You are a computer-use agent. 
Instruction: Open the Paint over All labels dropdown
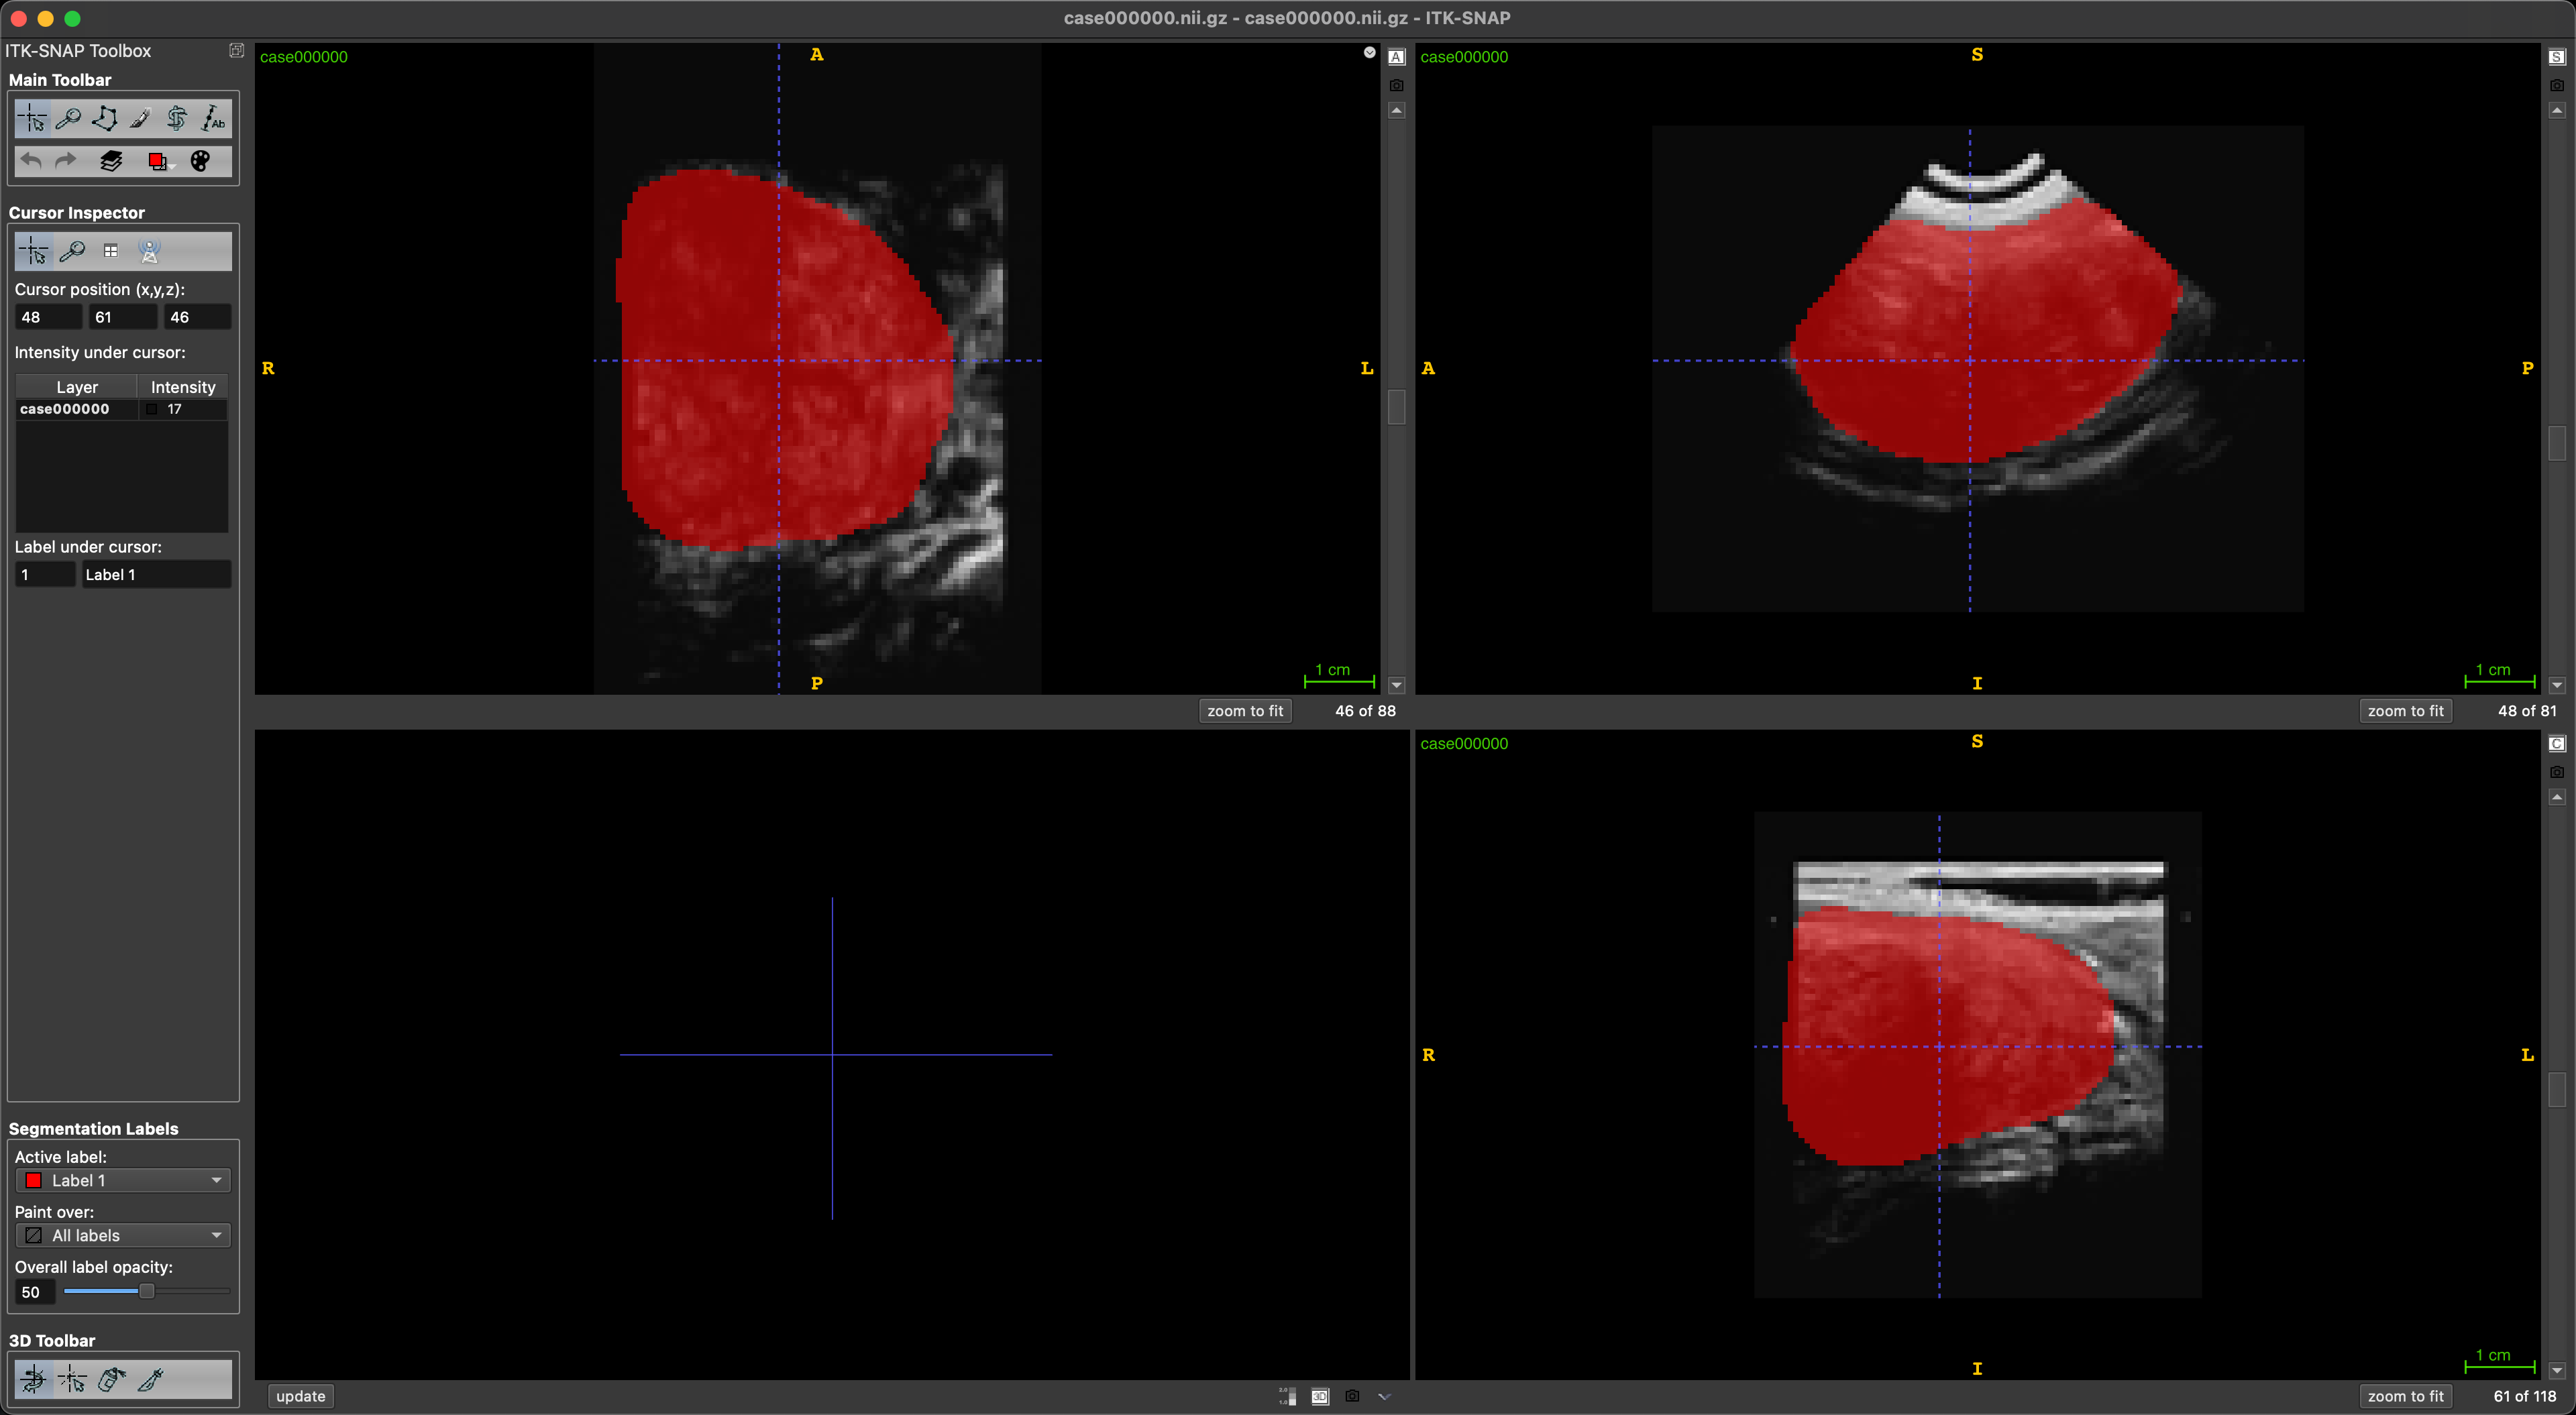point(123,1235)
